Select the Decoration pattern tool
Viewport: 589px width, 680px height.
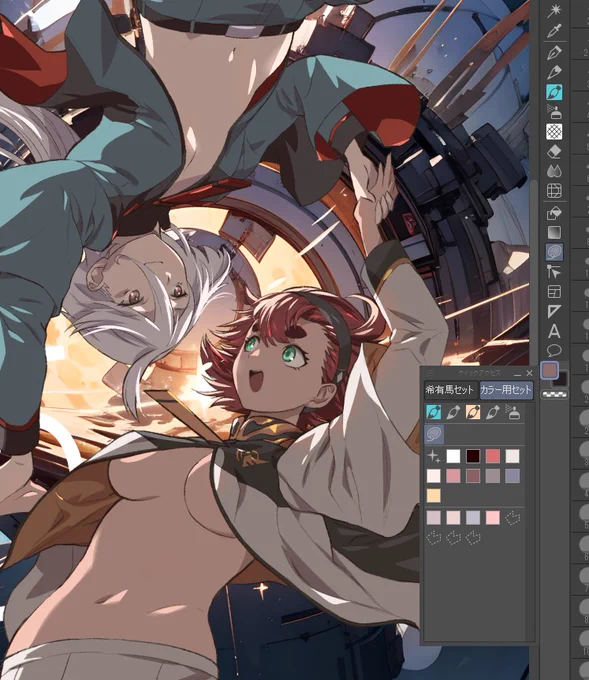pyautogui.click(x=554, y=131)
